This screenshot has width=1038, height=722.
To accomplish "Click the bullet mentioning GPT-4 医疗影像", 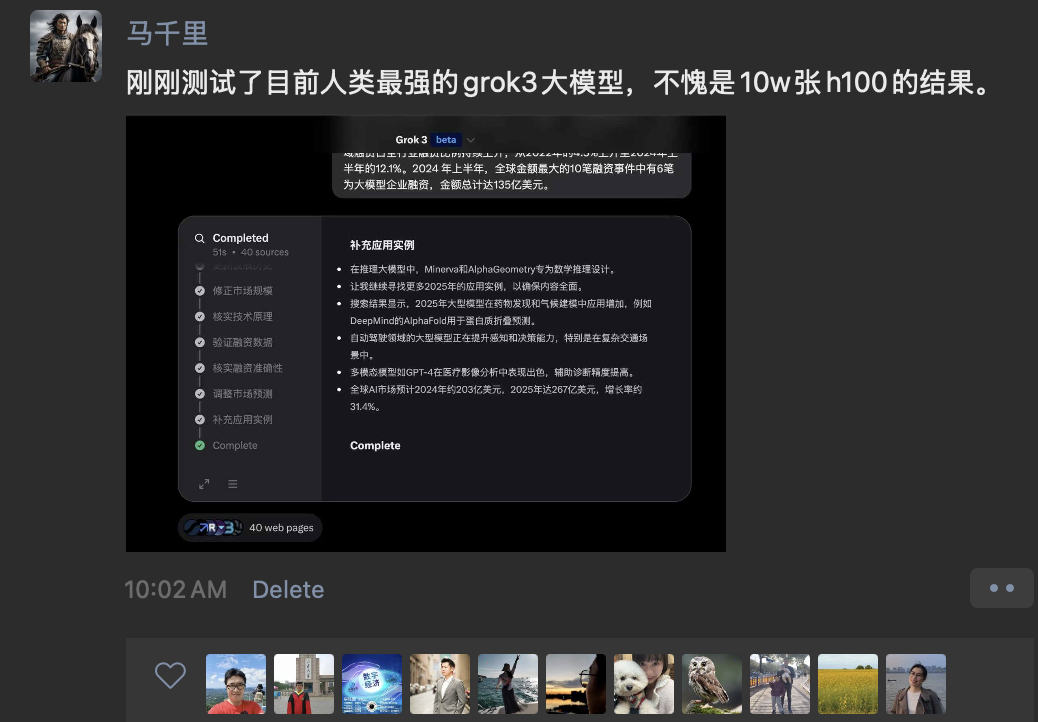I will [x=493, y=372].
